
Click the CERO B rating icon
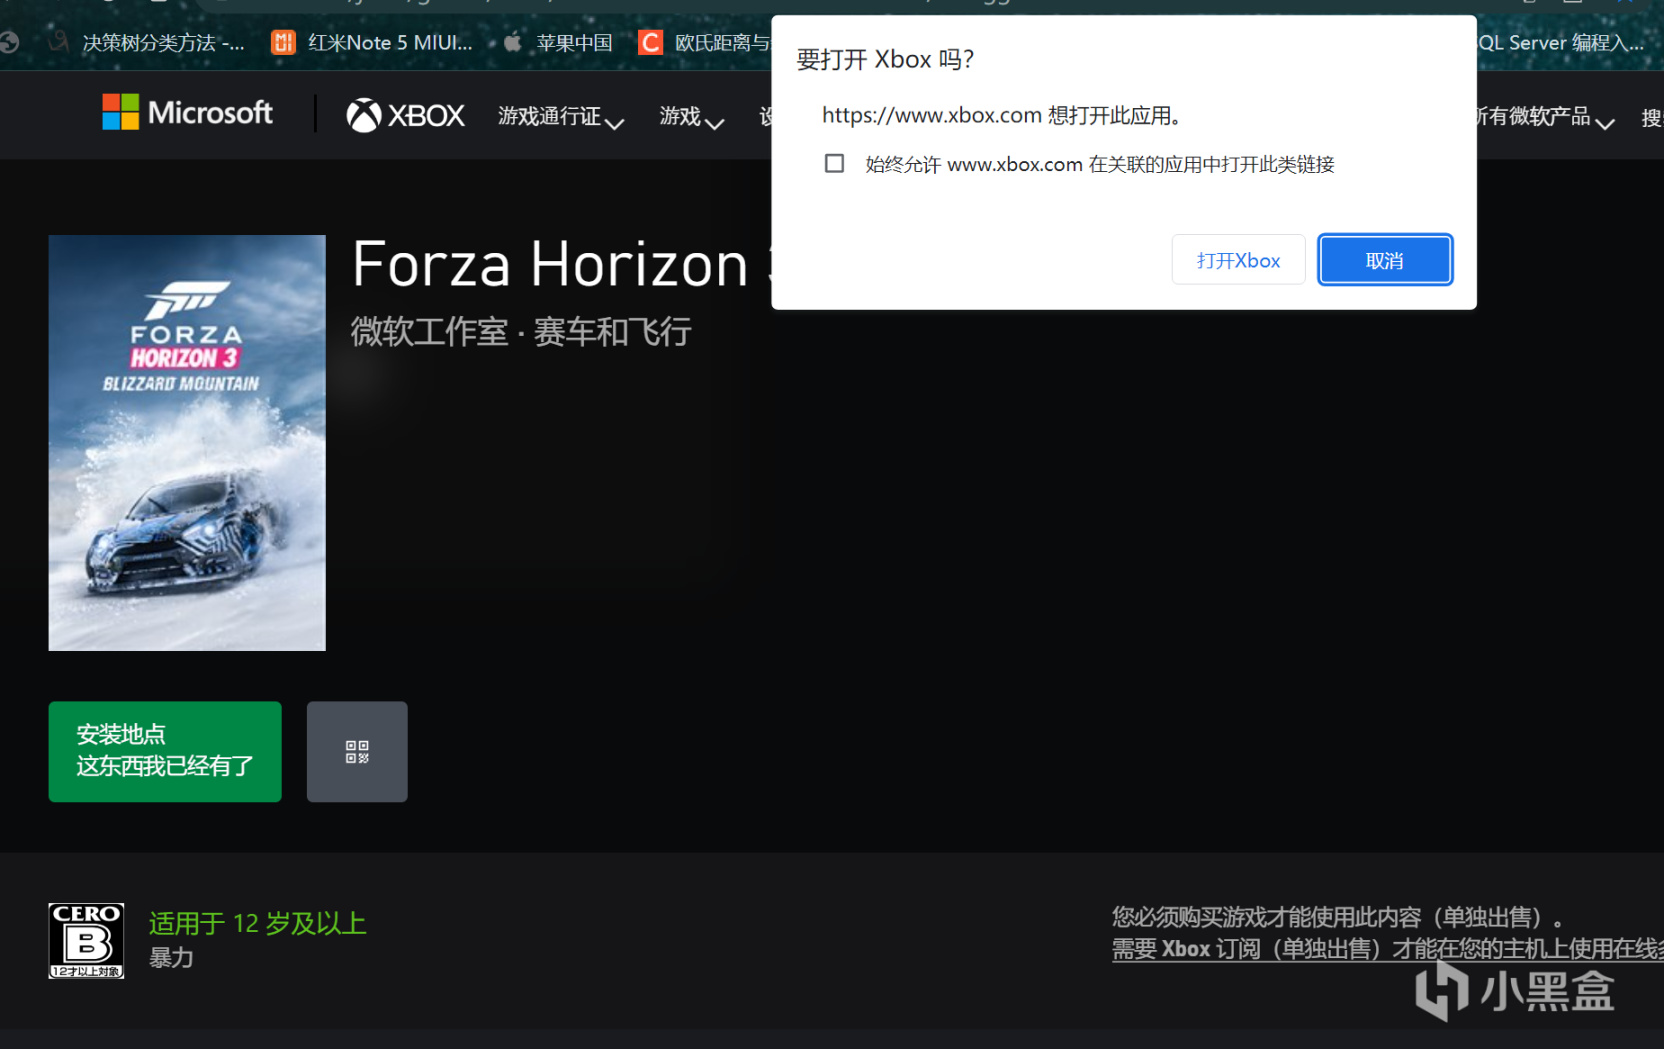tap(86, 940)
